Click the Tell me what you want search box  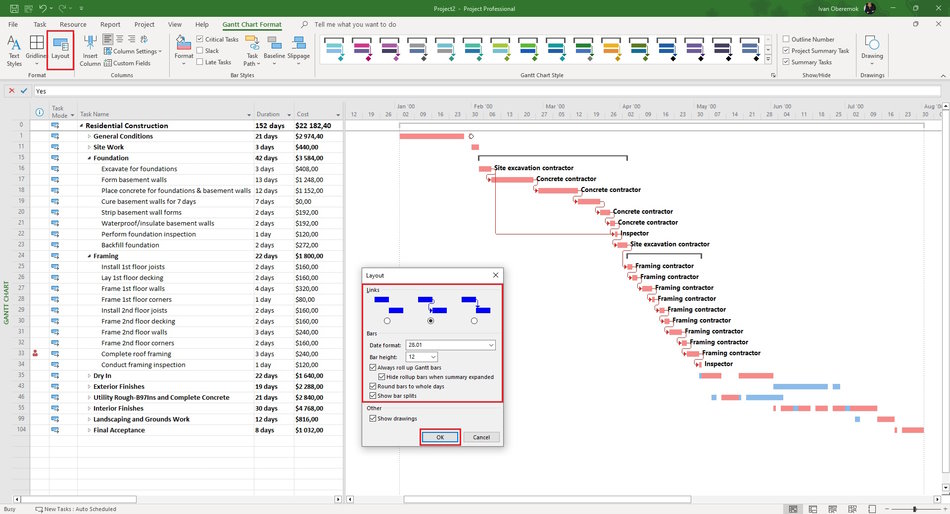(355, 24)
